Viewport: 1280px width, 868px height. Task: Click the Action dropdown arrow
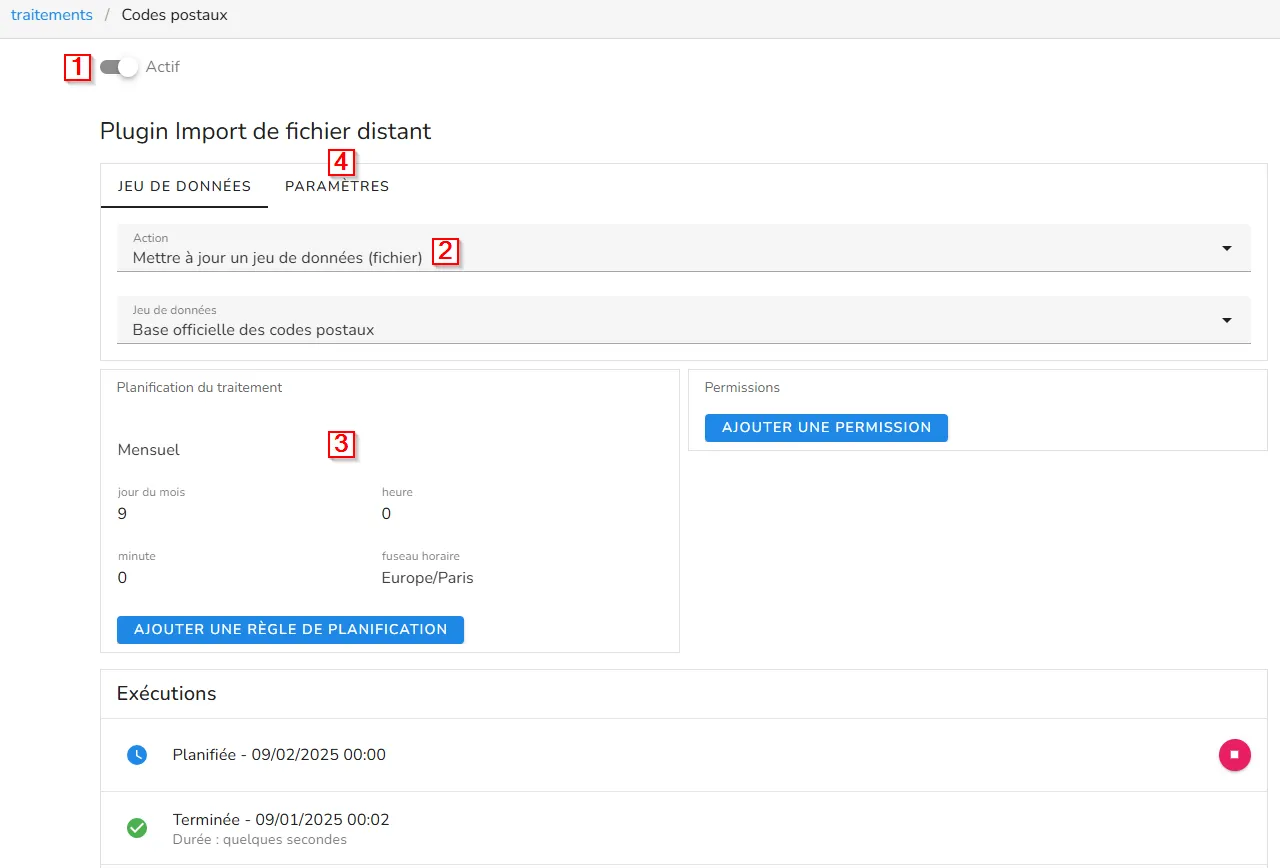pos(1227,248)
